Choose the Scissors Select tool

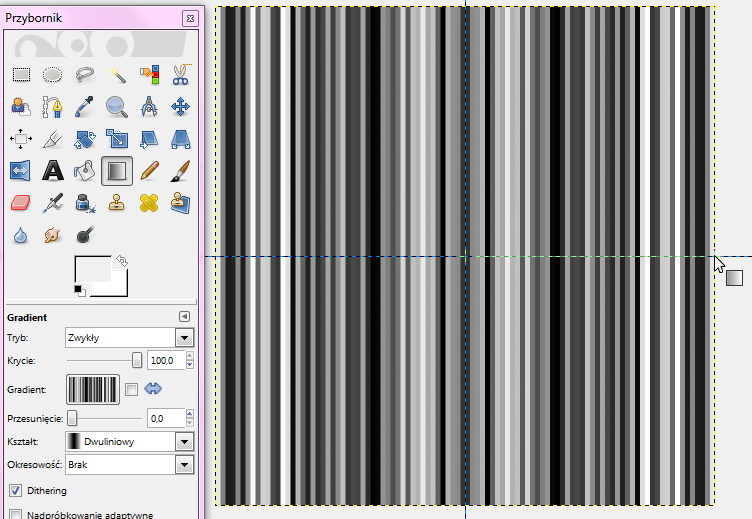[x=181, y=74]
